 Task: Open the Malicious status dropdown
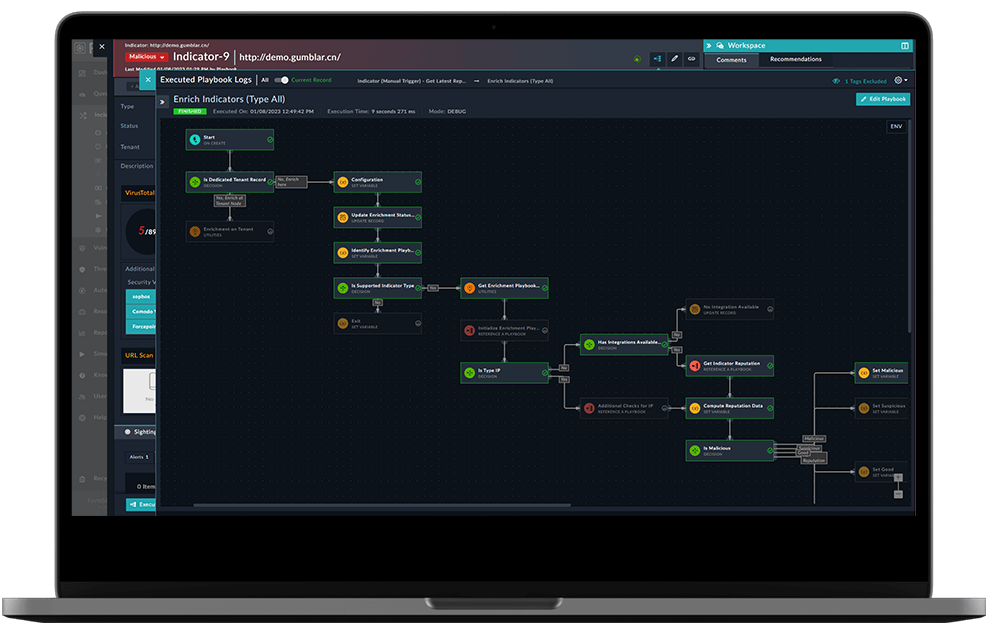[147, 57]
